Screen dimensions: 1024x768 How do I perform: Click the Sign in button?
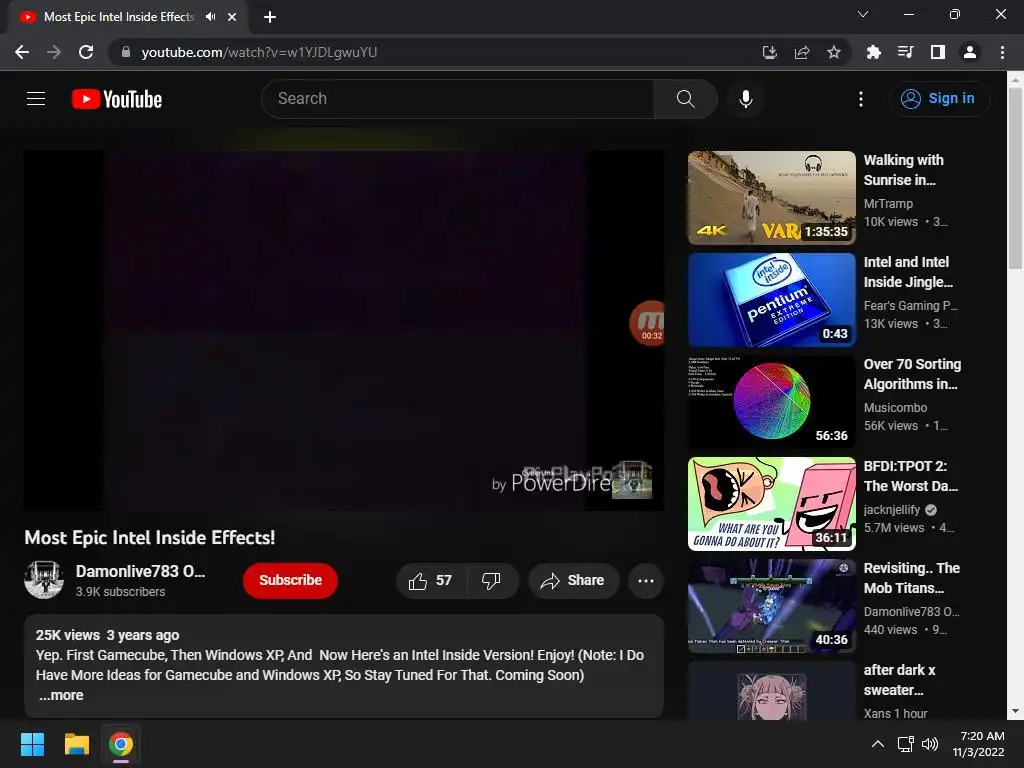click(939, 99)
